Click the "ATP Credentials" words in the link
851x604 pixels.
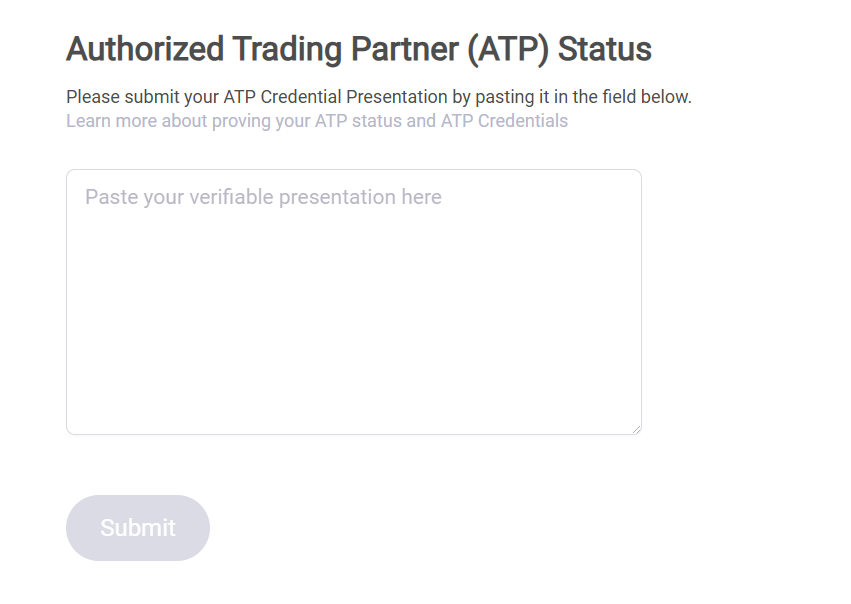[x=504, y=121]
